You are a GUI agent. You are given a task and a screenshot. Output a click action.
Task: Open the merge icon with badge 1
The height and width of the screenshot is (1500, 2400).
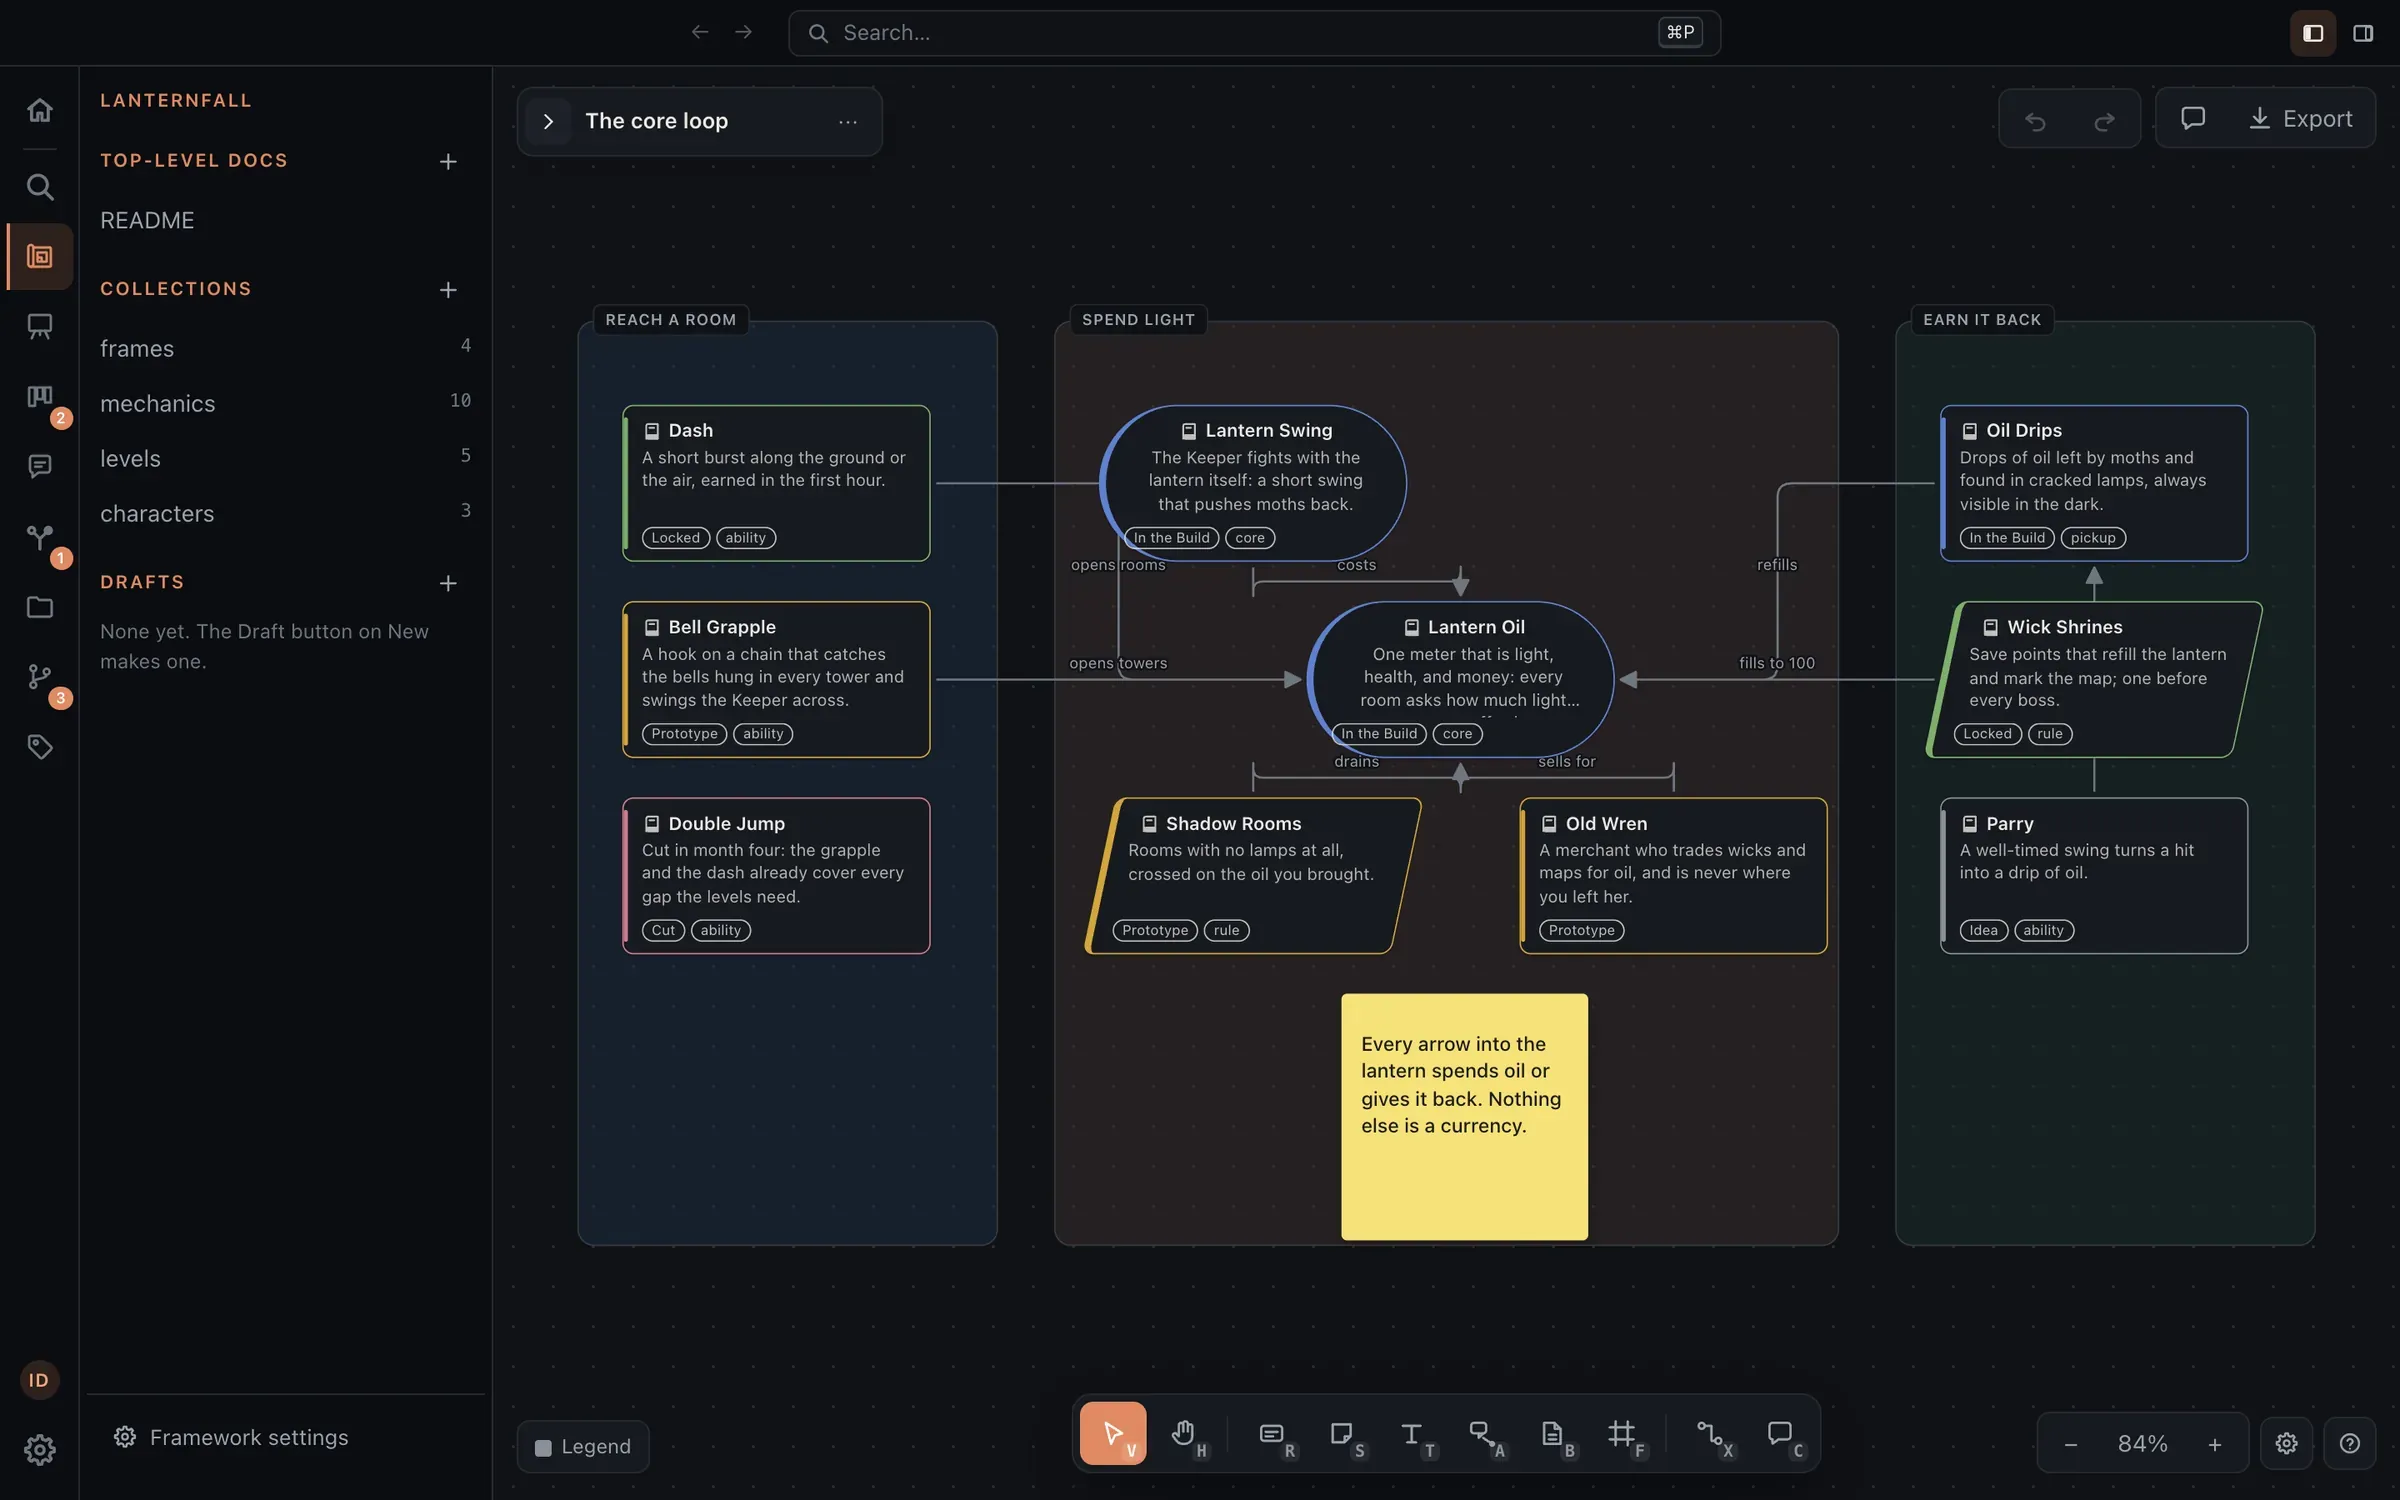[39, 537]
